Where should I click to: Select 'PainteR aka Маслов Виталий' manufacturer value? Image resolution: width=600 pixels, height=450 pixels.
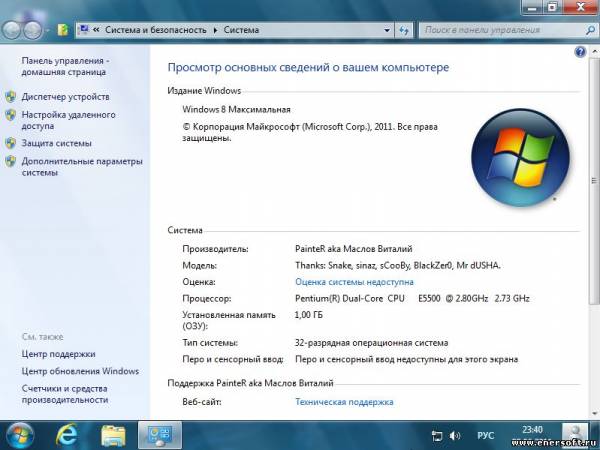coord(354,249)
